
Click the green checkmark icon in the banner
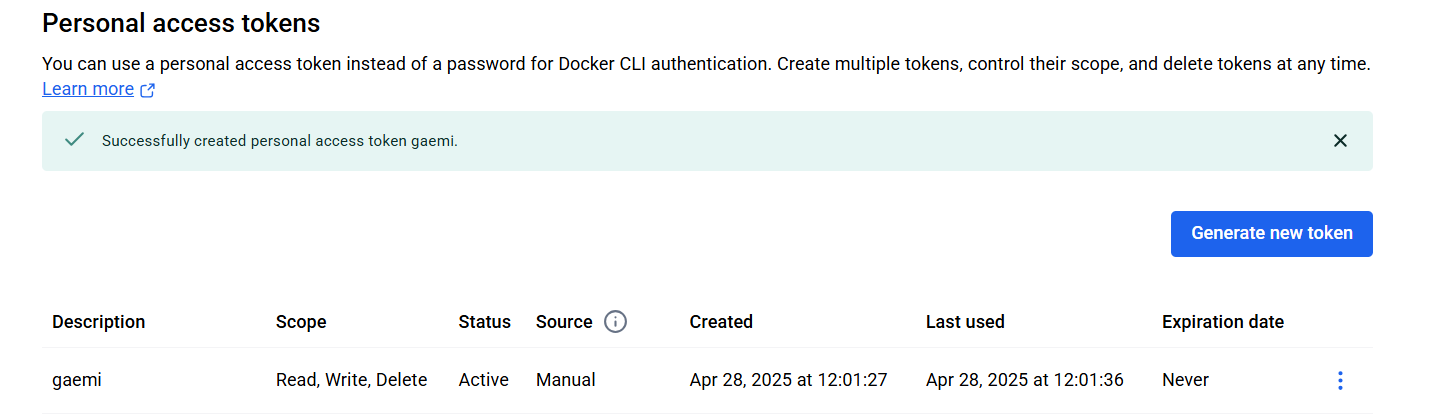tap(74, 140)
